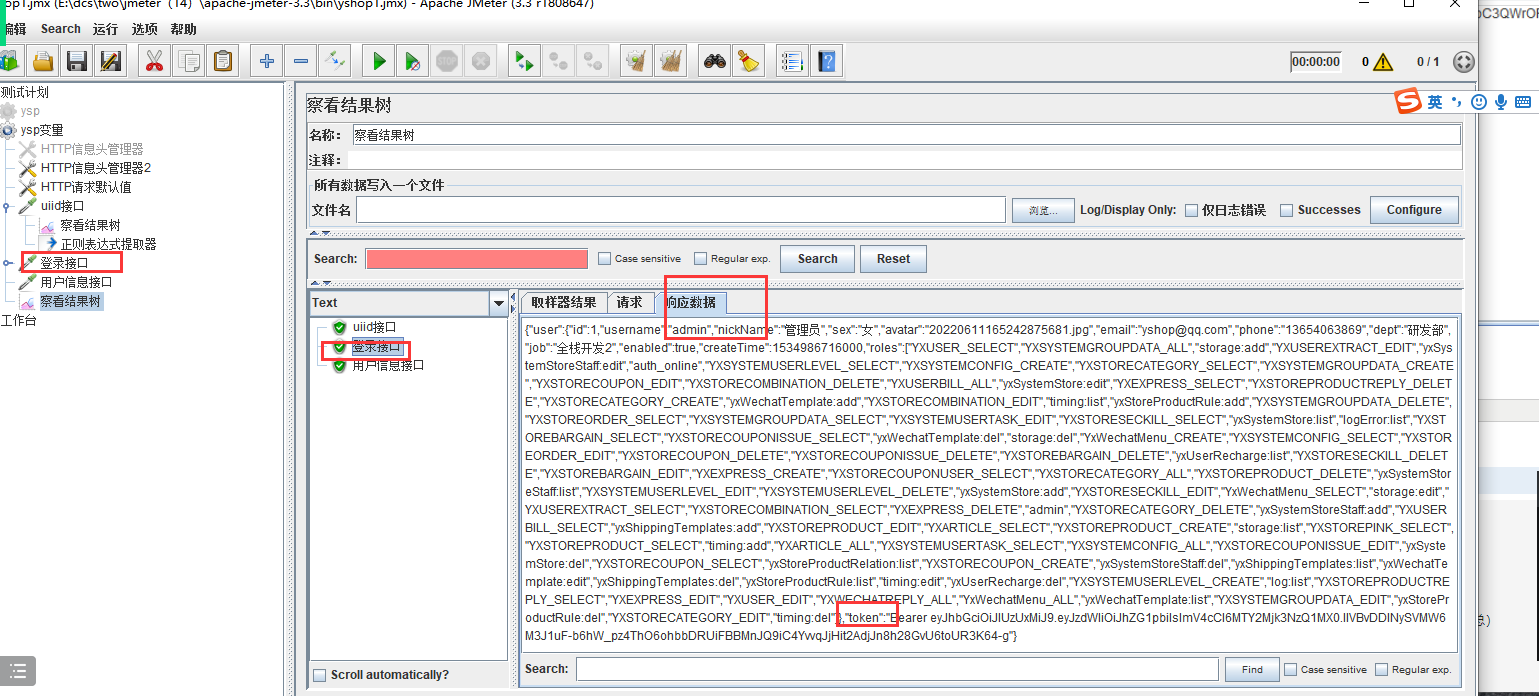Click the Sogou microphone voice icon
Viewport: 1539px width, 696px height.
[x=1501, y=102]
